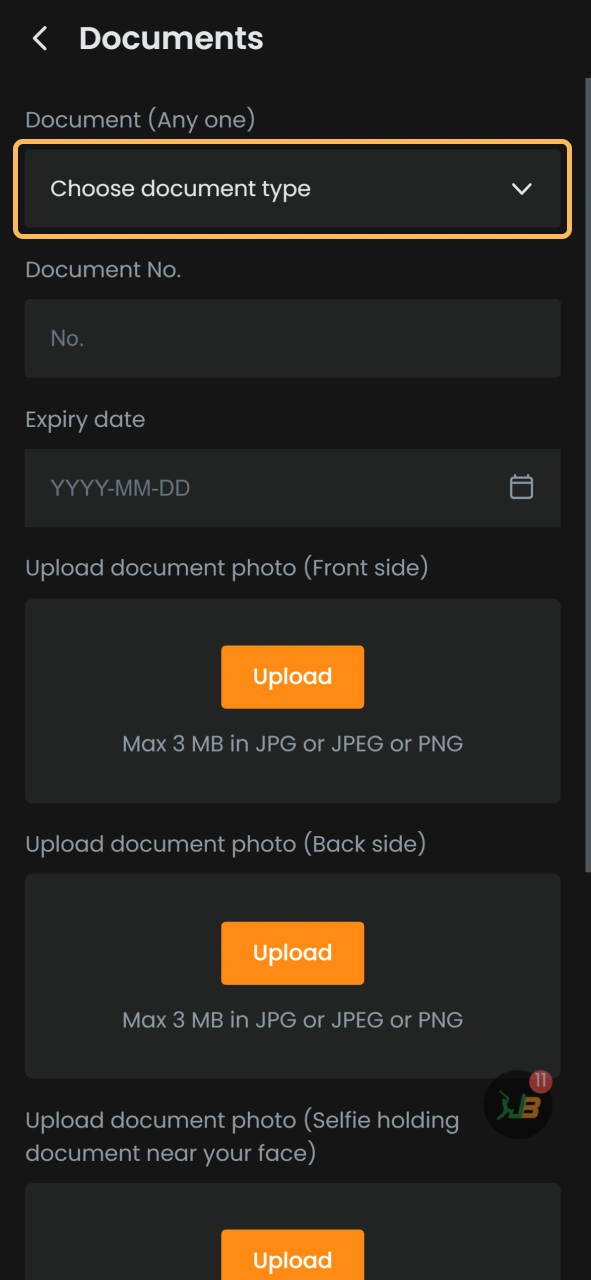Viewport: 591px width, 1280px height.
Task: Click the highlighted document type combo box
Action: (x=292, y=188)
